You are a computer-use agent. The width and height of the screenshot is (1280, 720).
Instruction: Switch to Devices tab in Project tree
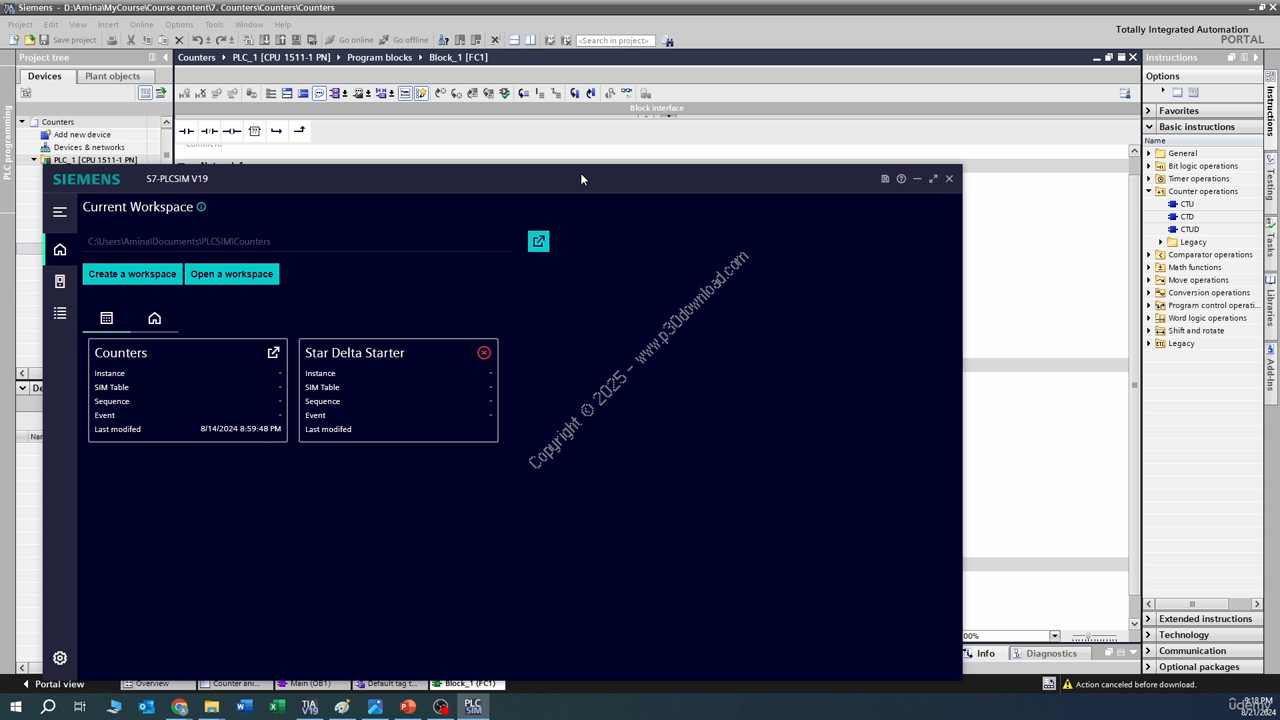coord(44,76)
